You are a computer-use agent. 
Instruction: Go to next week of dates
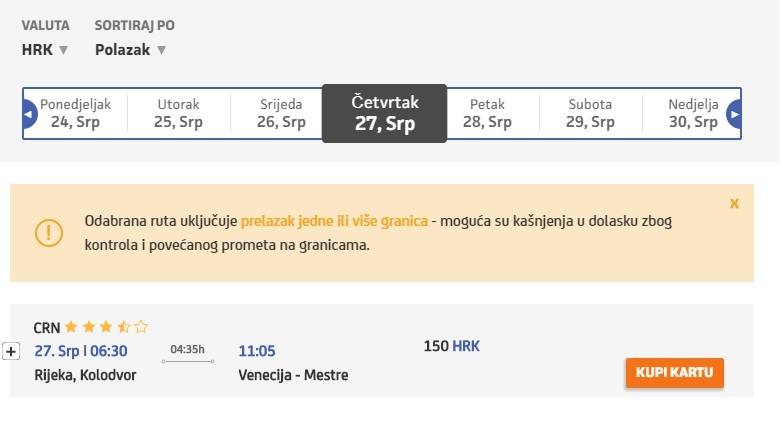735,114
